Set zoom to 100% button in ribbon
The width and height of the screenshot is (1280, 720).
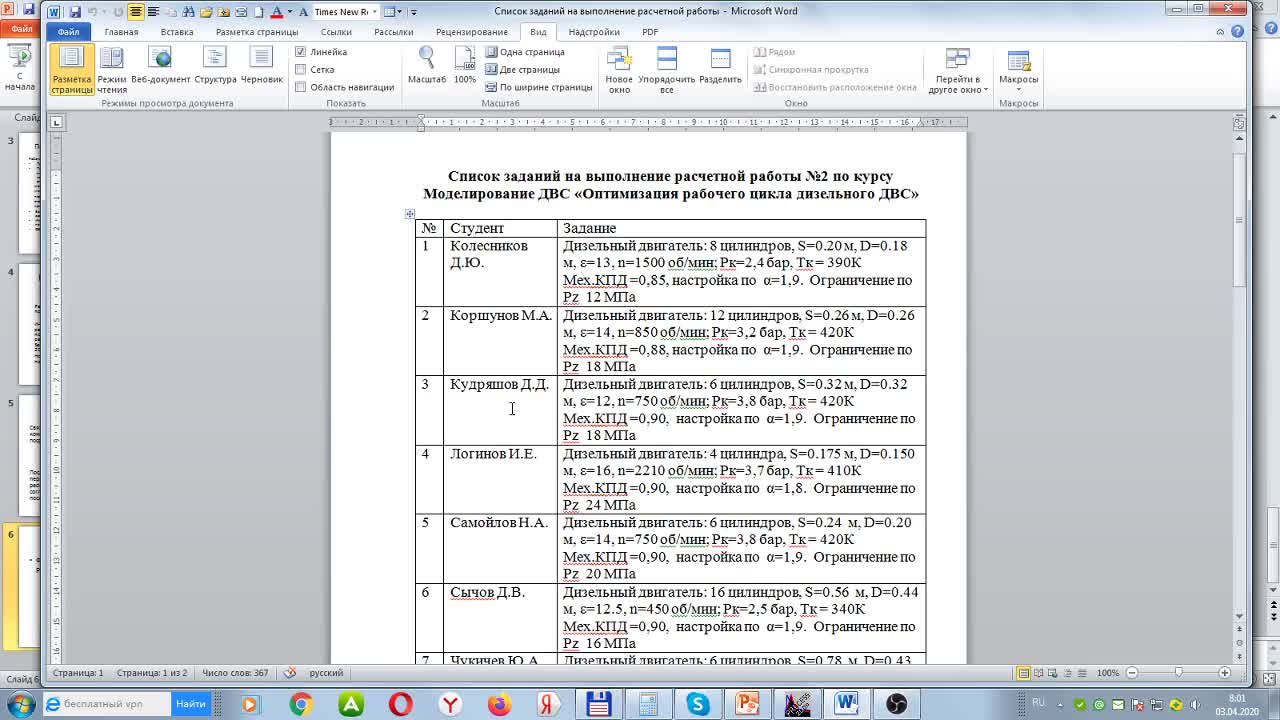pos(465,66)
